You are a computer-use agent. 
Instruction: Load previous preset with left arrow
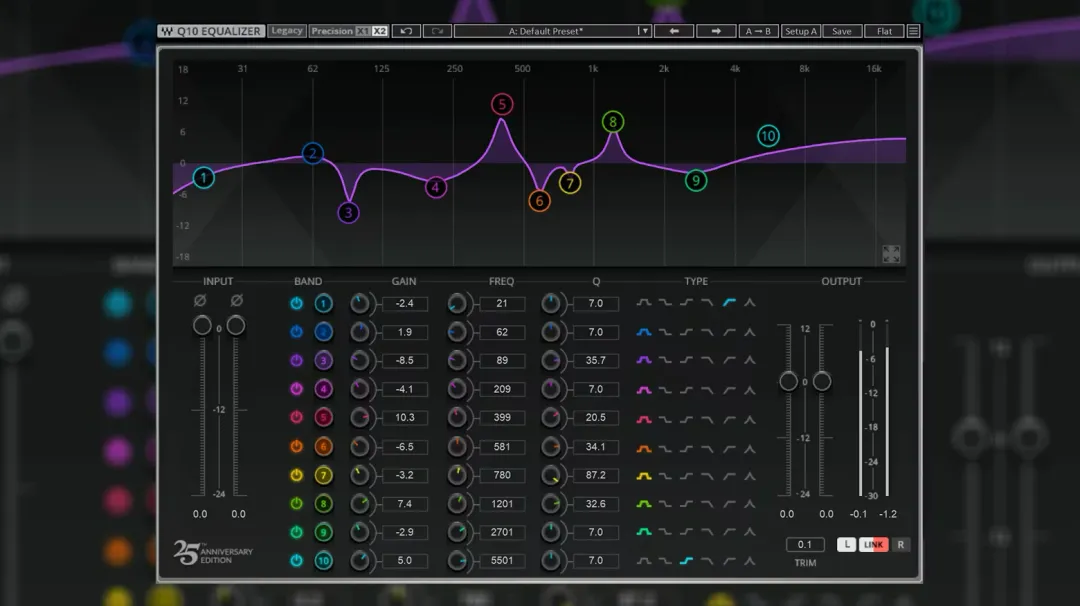[x=674, y=31]
